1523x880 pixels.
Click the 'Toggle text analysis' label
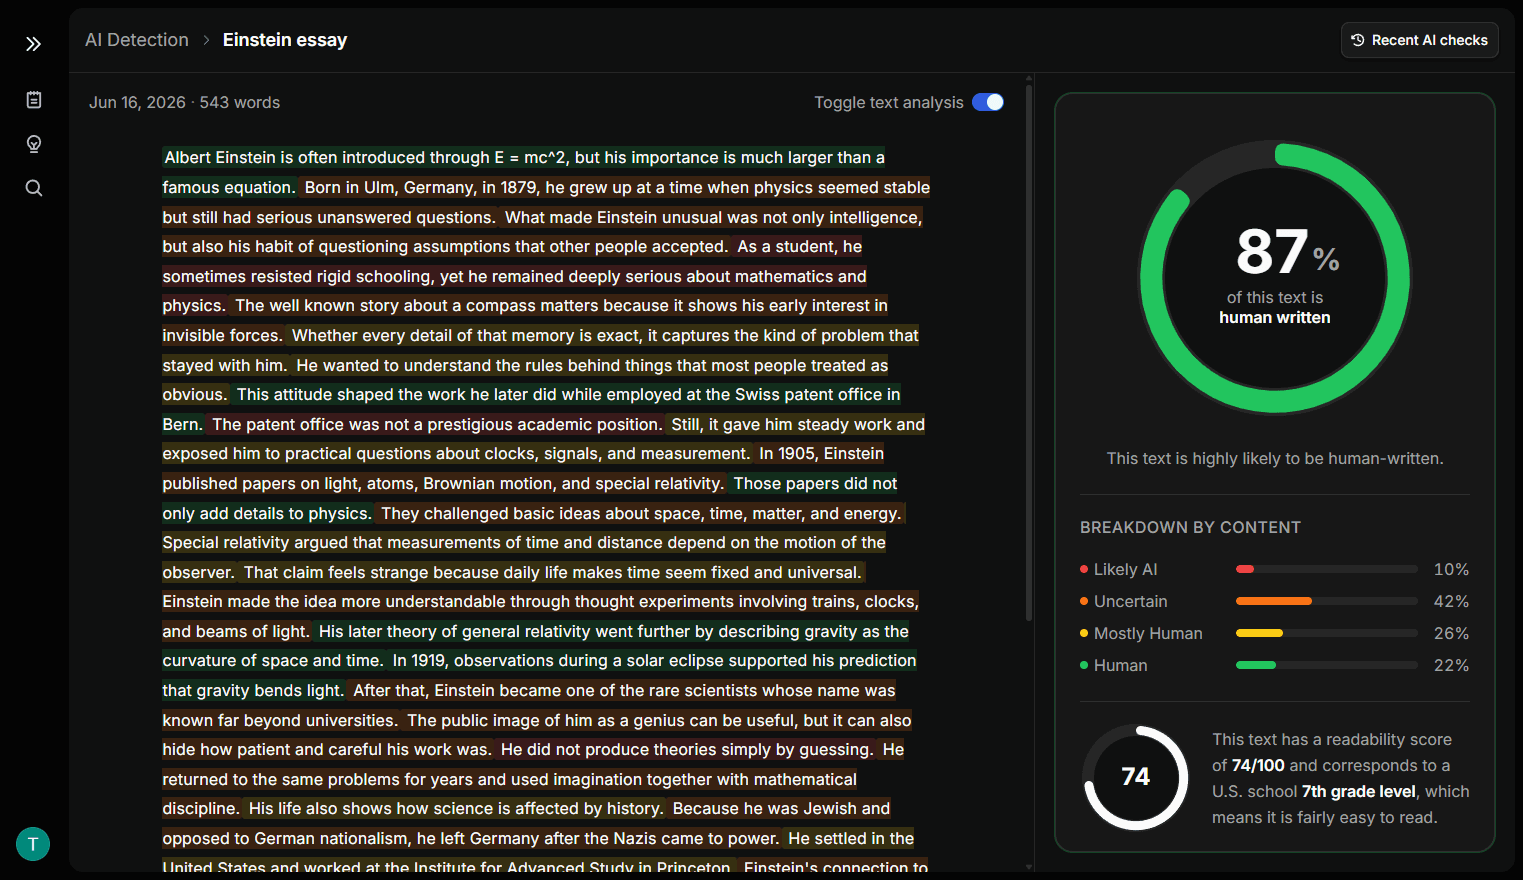888,102
